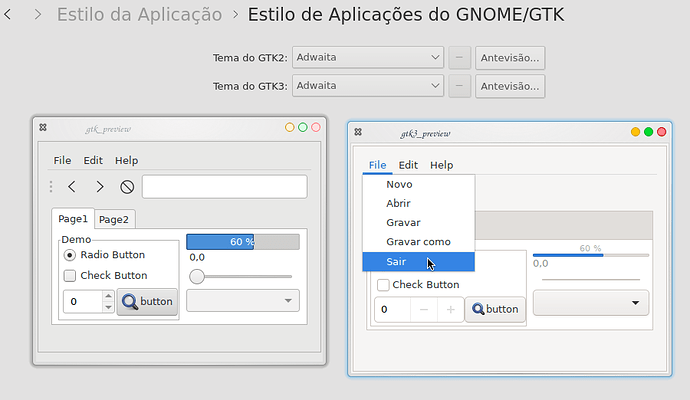Click the 60 % progress bar in gtk3_preview

point(591,255)
